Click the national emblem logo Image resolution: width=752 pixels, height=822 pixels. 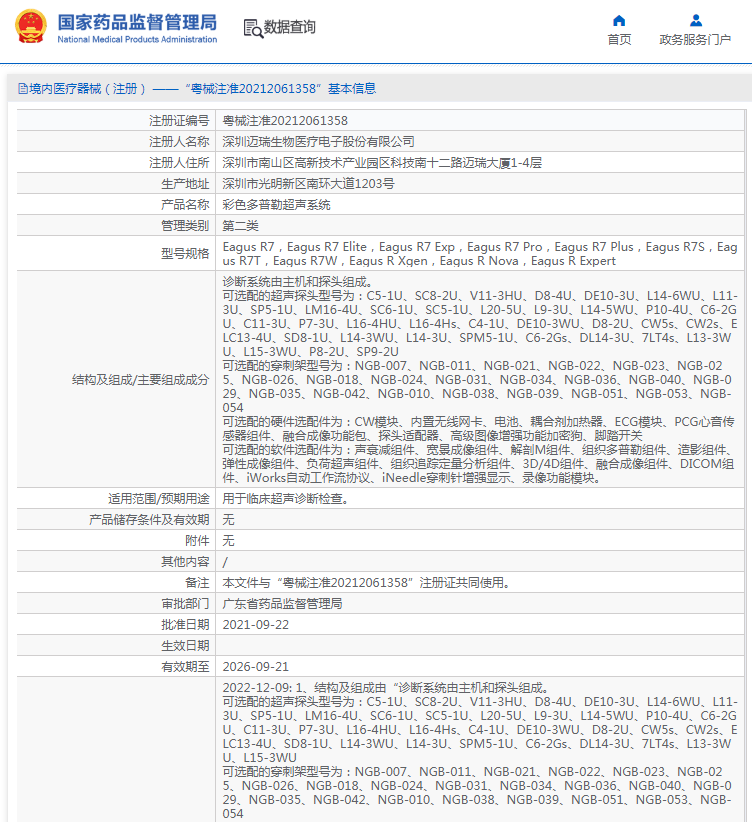(x=30, y=27)
